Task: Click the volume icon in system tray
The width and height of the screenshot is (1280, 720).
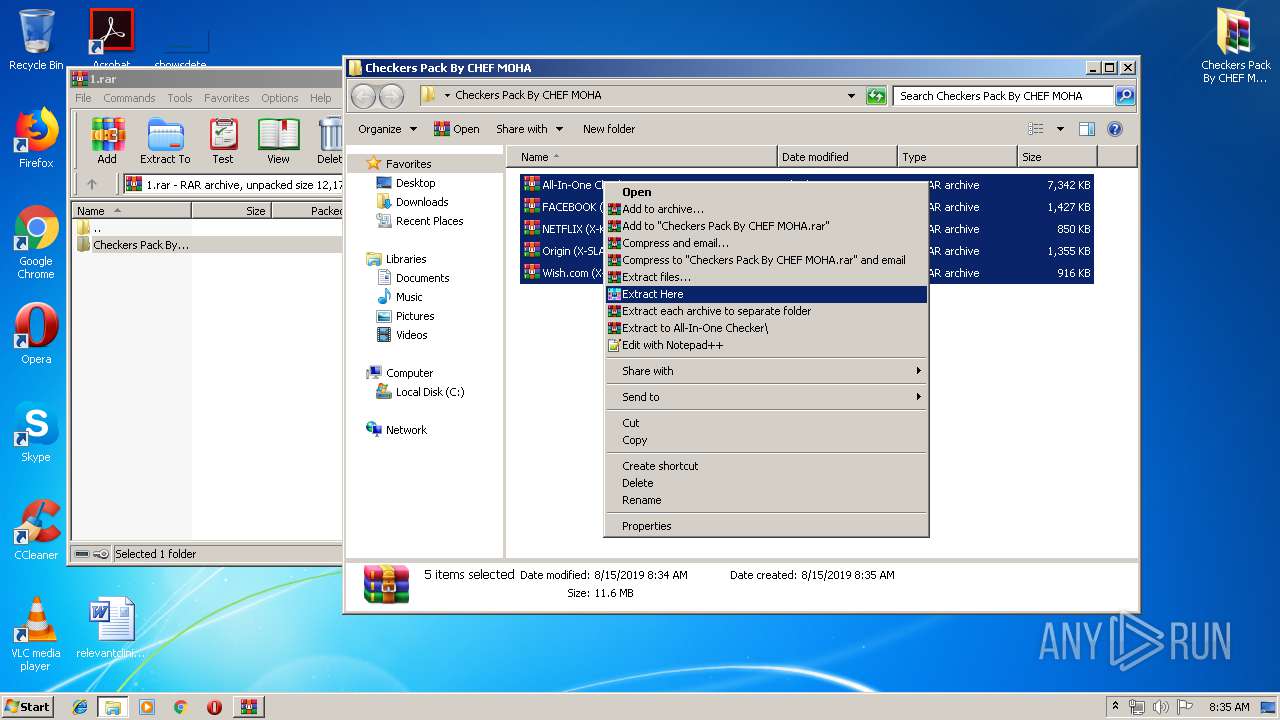Action: [1160, 707]
